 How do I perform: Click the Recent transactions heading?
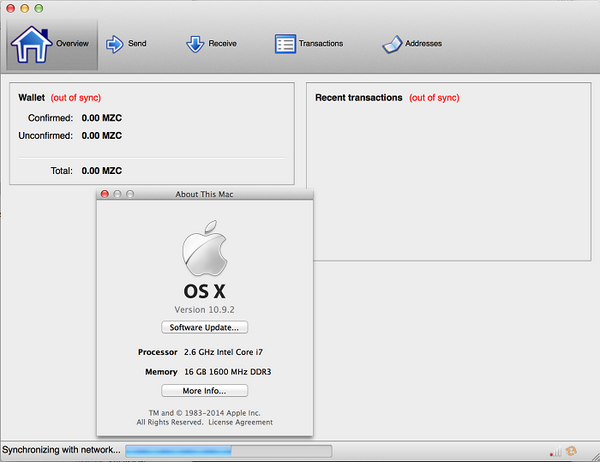click(359, 98)
